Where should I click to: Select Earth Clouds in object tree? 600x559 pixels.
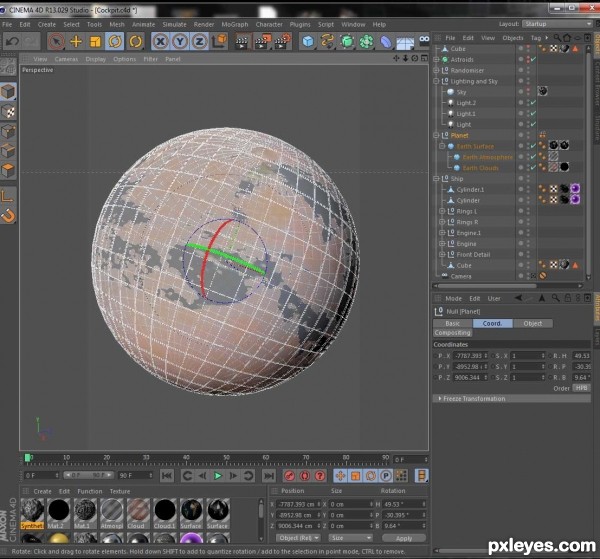[481, 168]
